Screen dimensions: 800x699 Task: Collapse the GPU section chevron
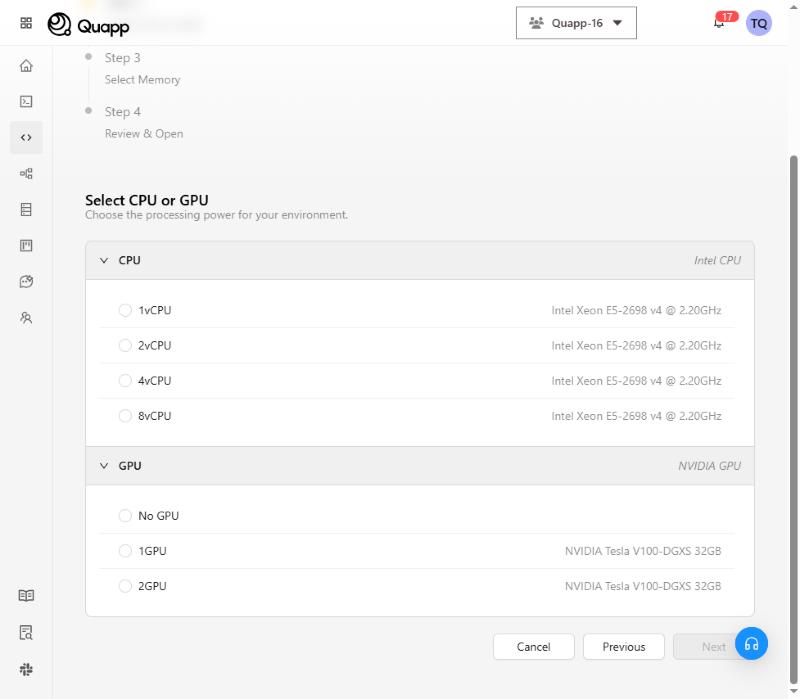(x=104, y=466)
